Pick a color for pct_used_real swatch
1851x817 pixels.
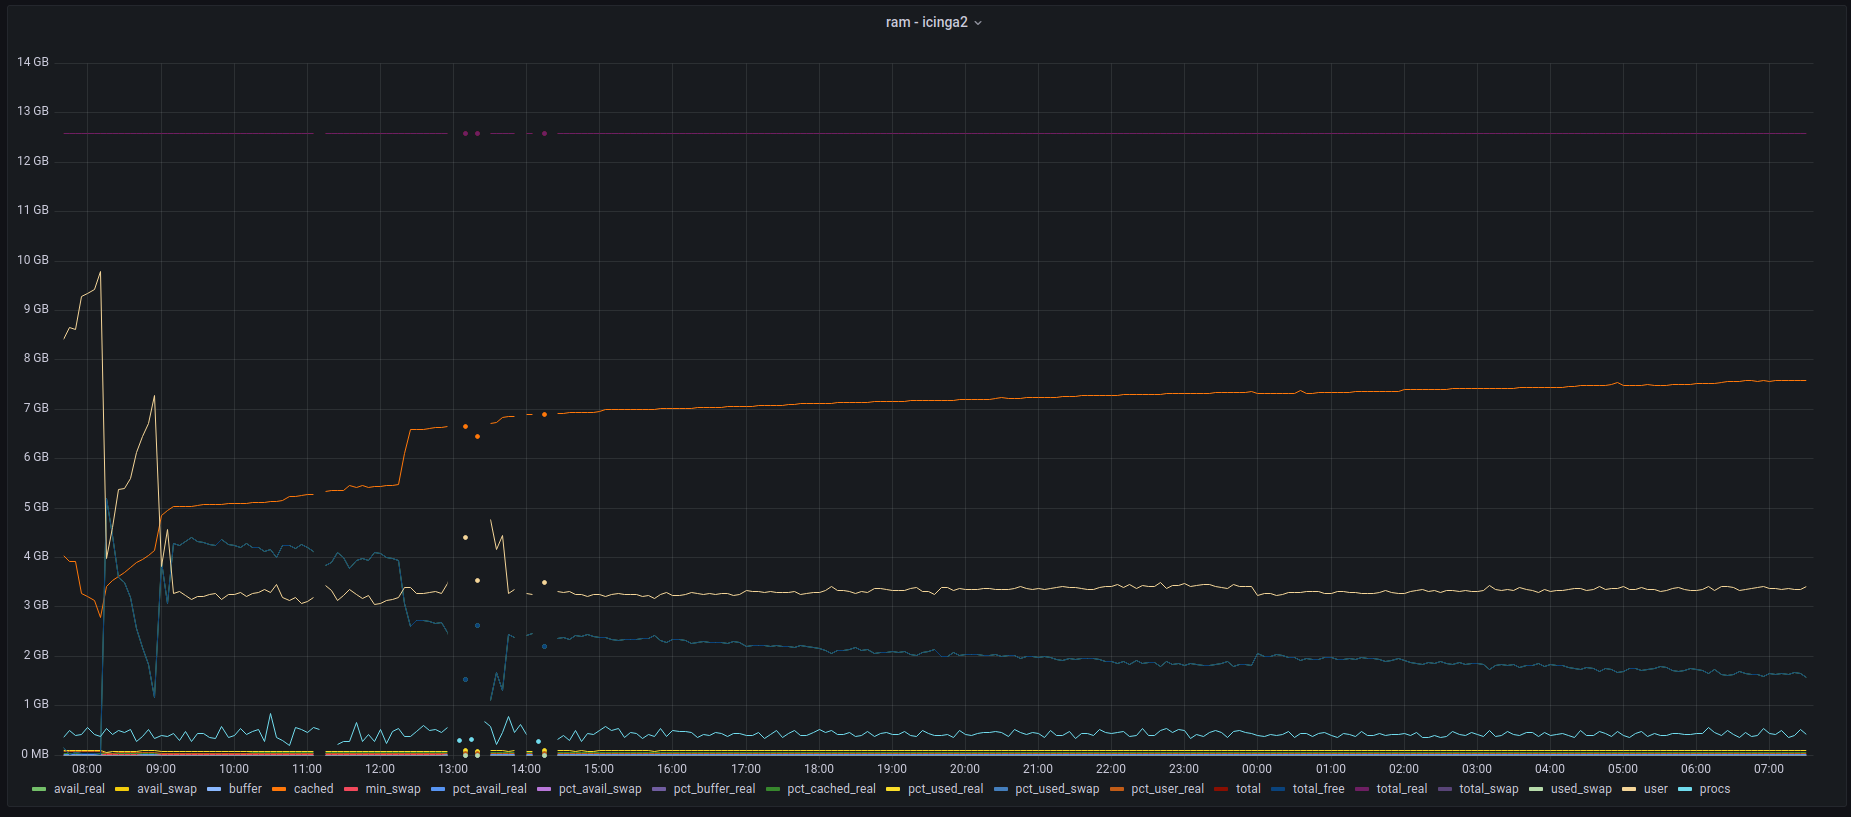(893, 789)
